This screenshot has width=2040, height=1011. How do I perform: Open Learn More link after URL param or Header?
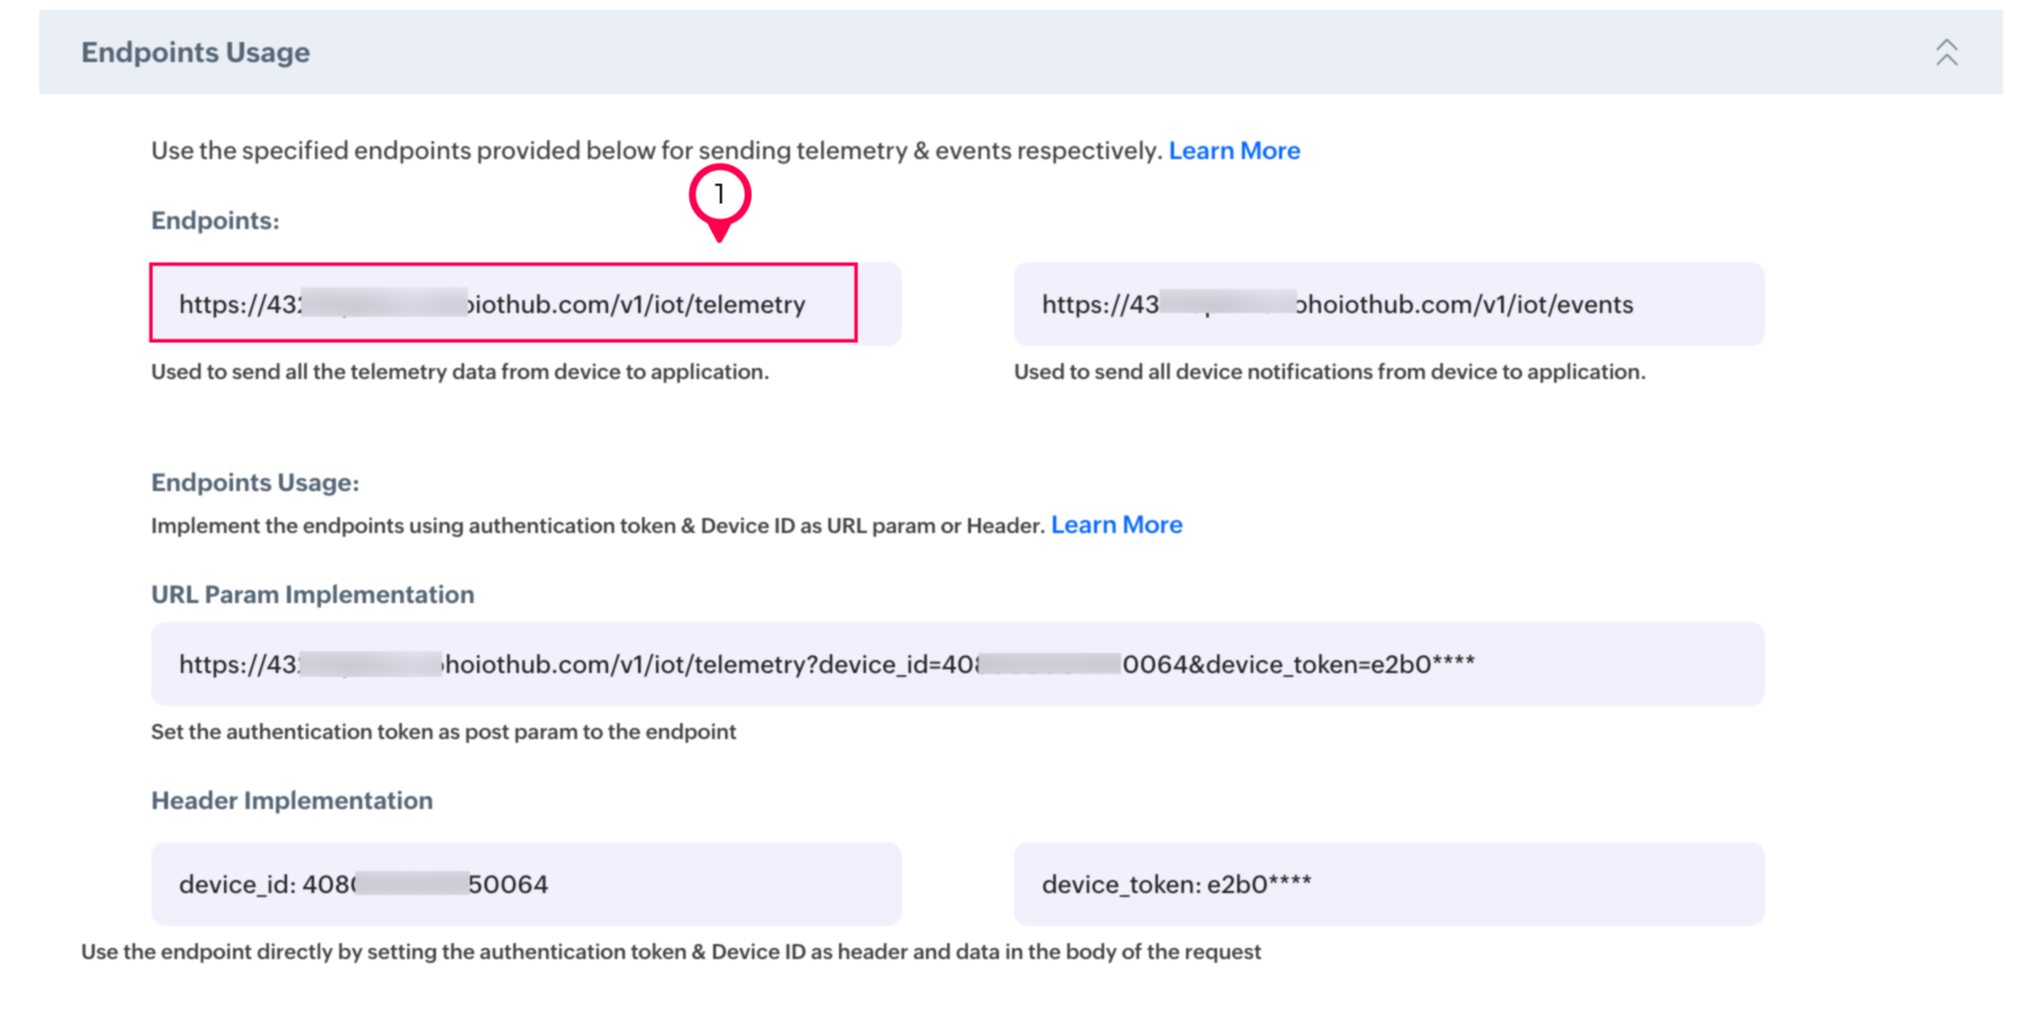pyautogui.click(x=1116, y=525)
